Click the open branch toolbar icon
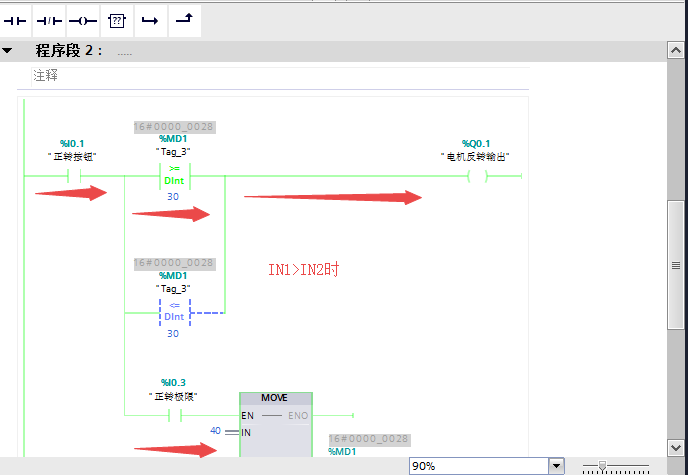 (x=149, y=19)
